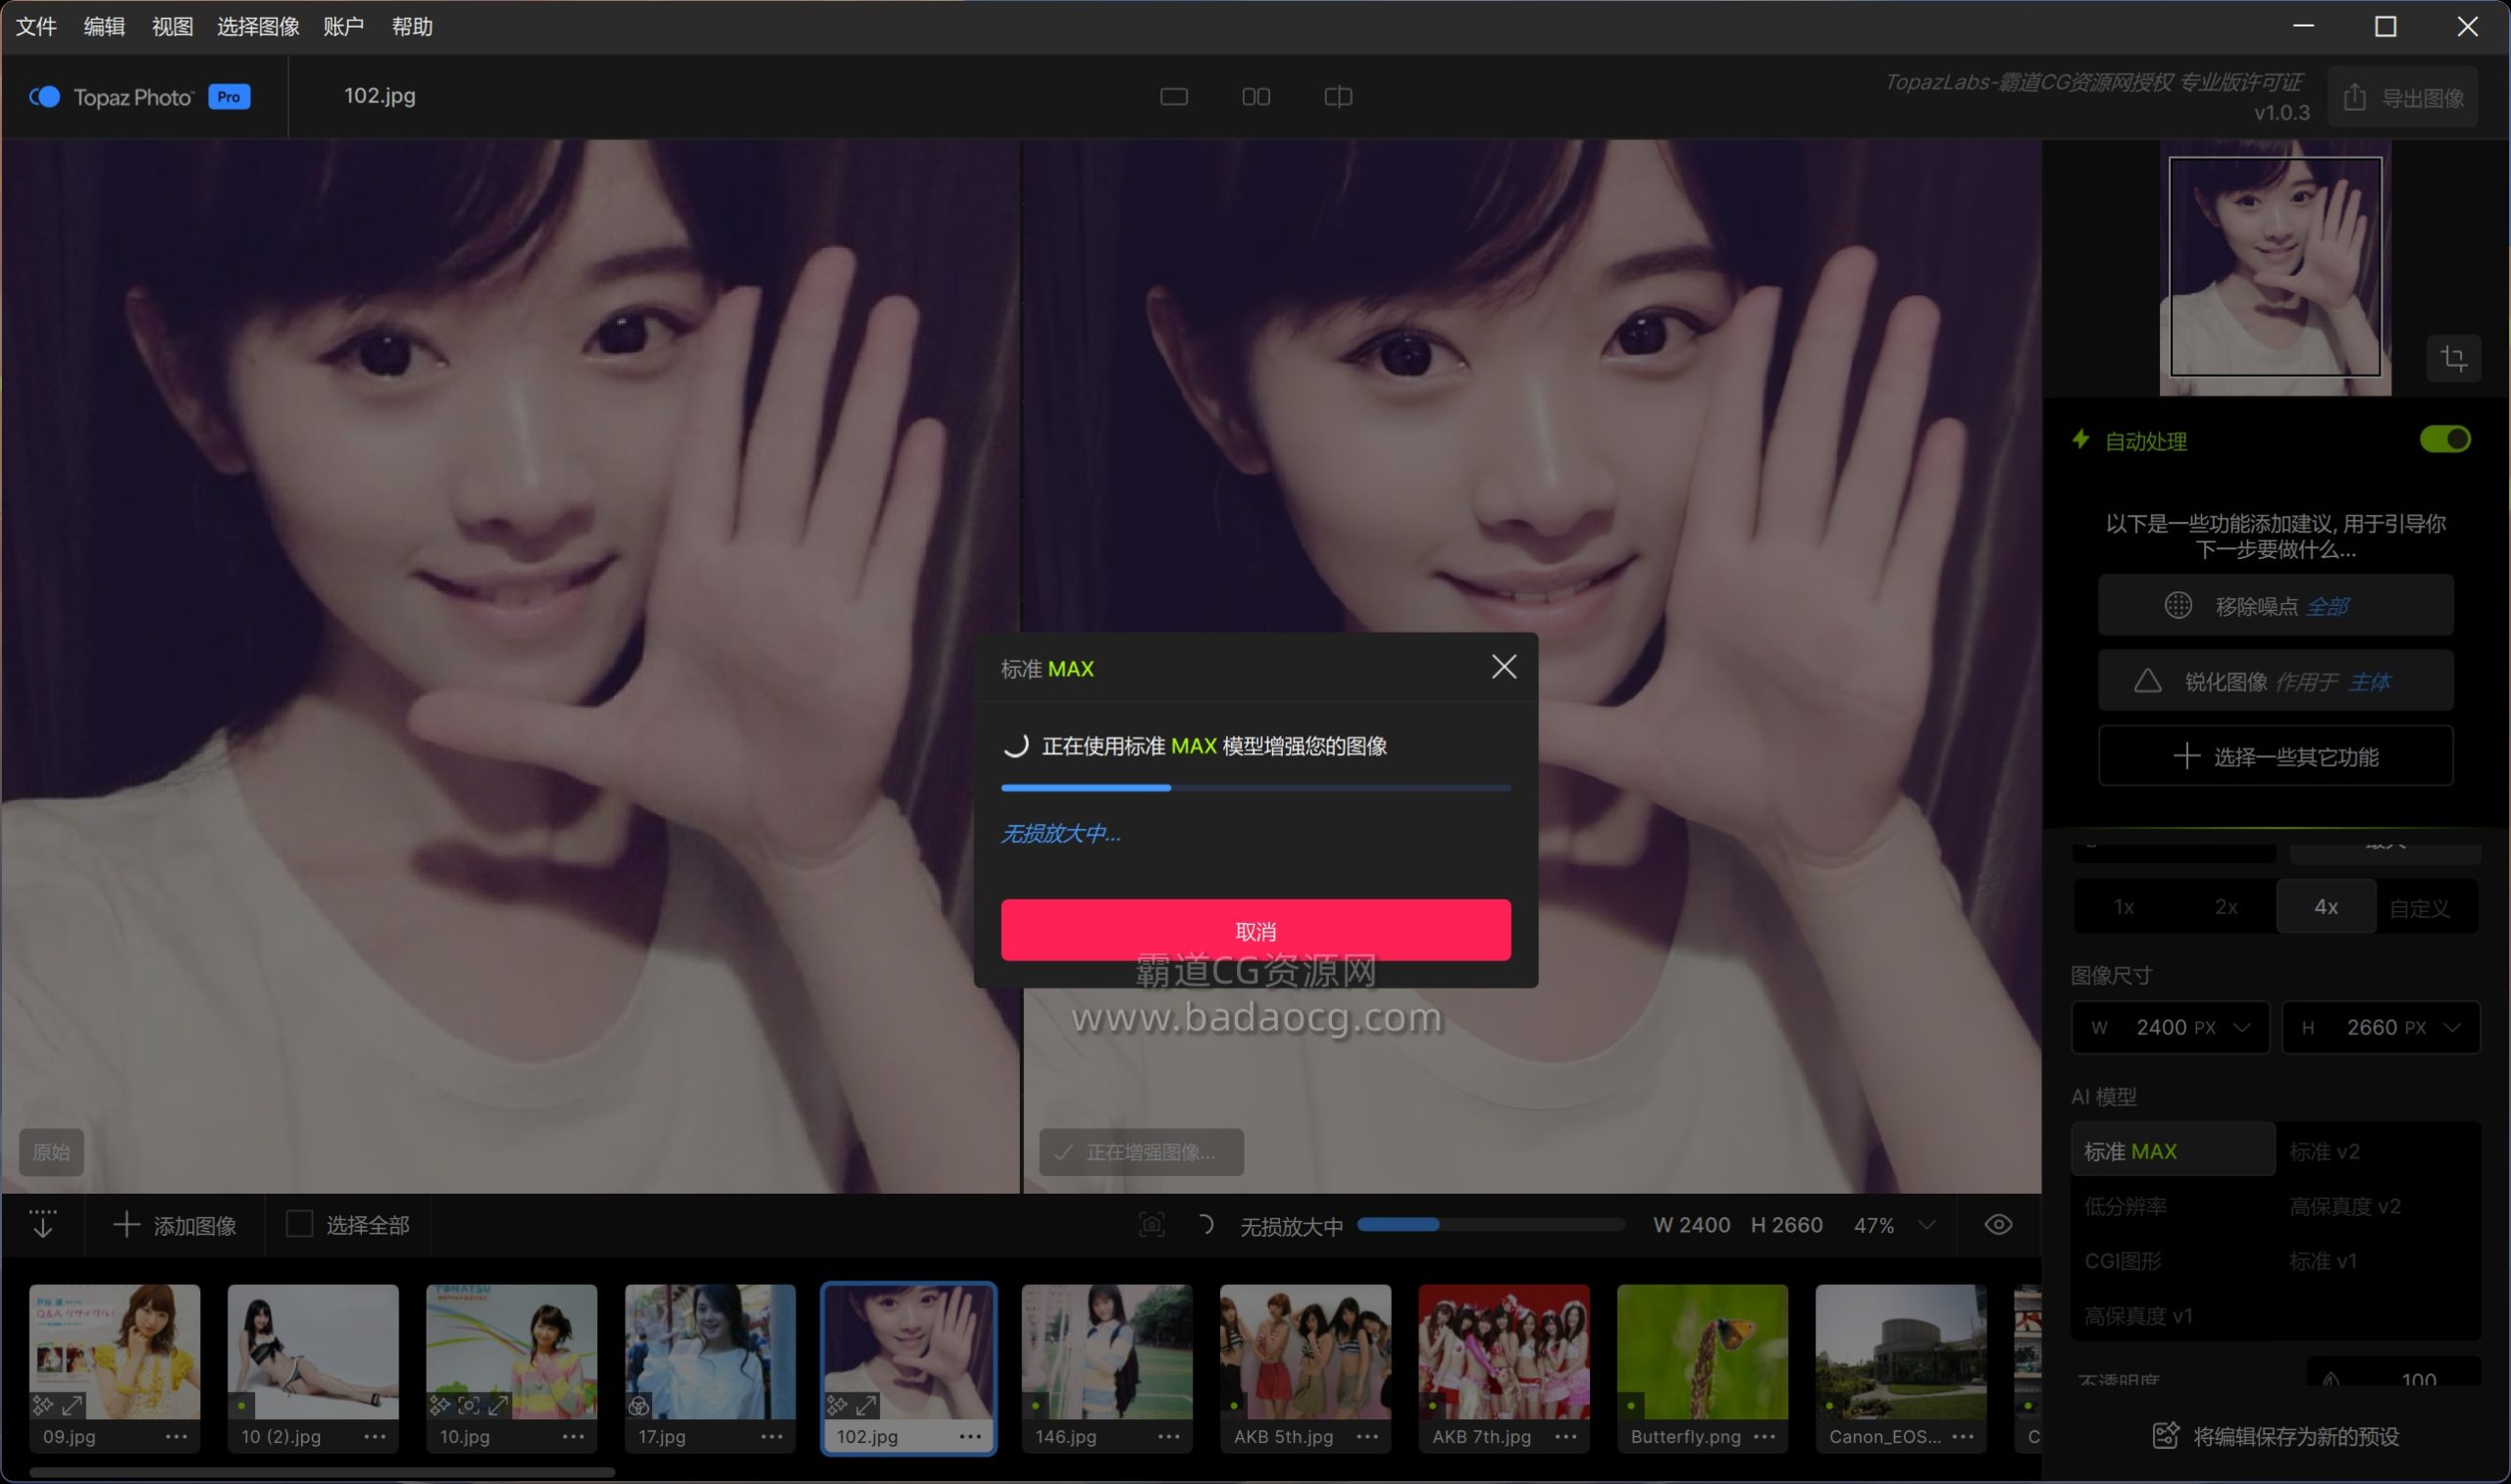This screenshot has height=1484, width=2511.
Task: Select the Butterfly.png thumbnail
Action: point(1702,1352)
